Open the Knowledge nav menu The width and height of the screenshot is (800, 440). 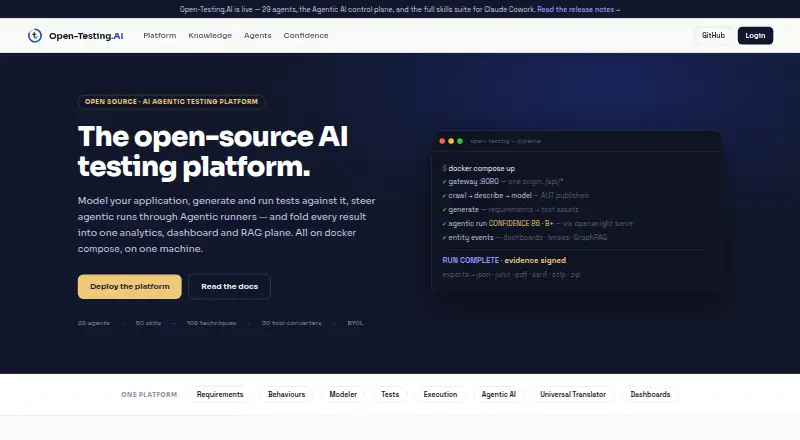tap(210, 35)
